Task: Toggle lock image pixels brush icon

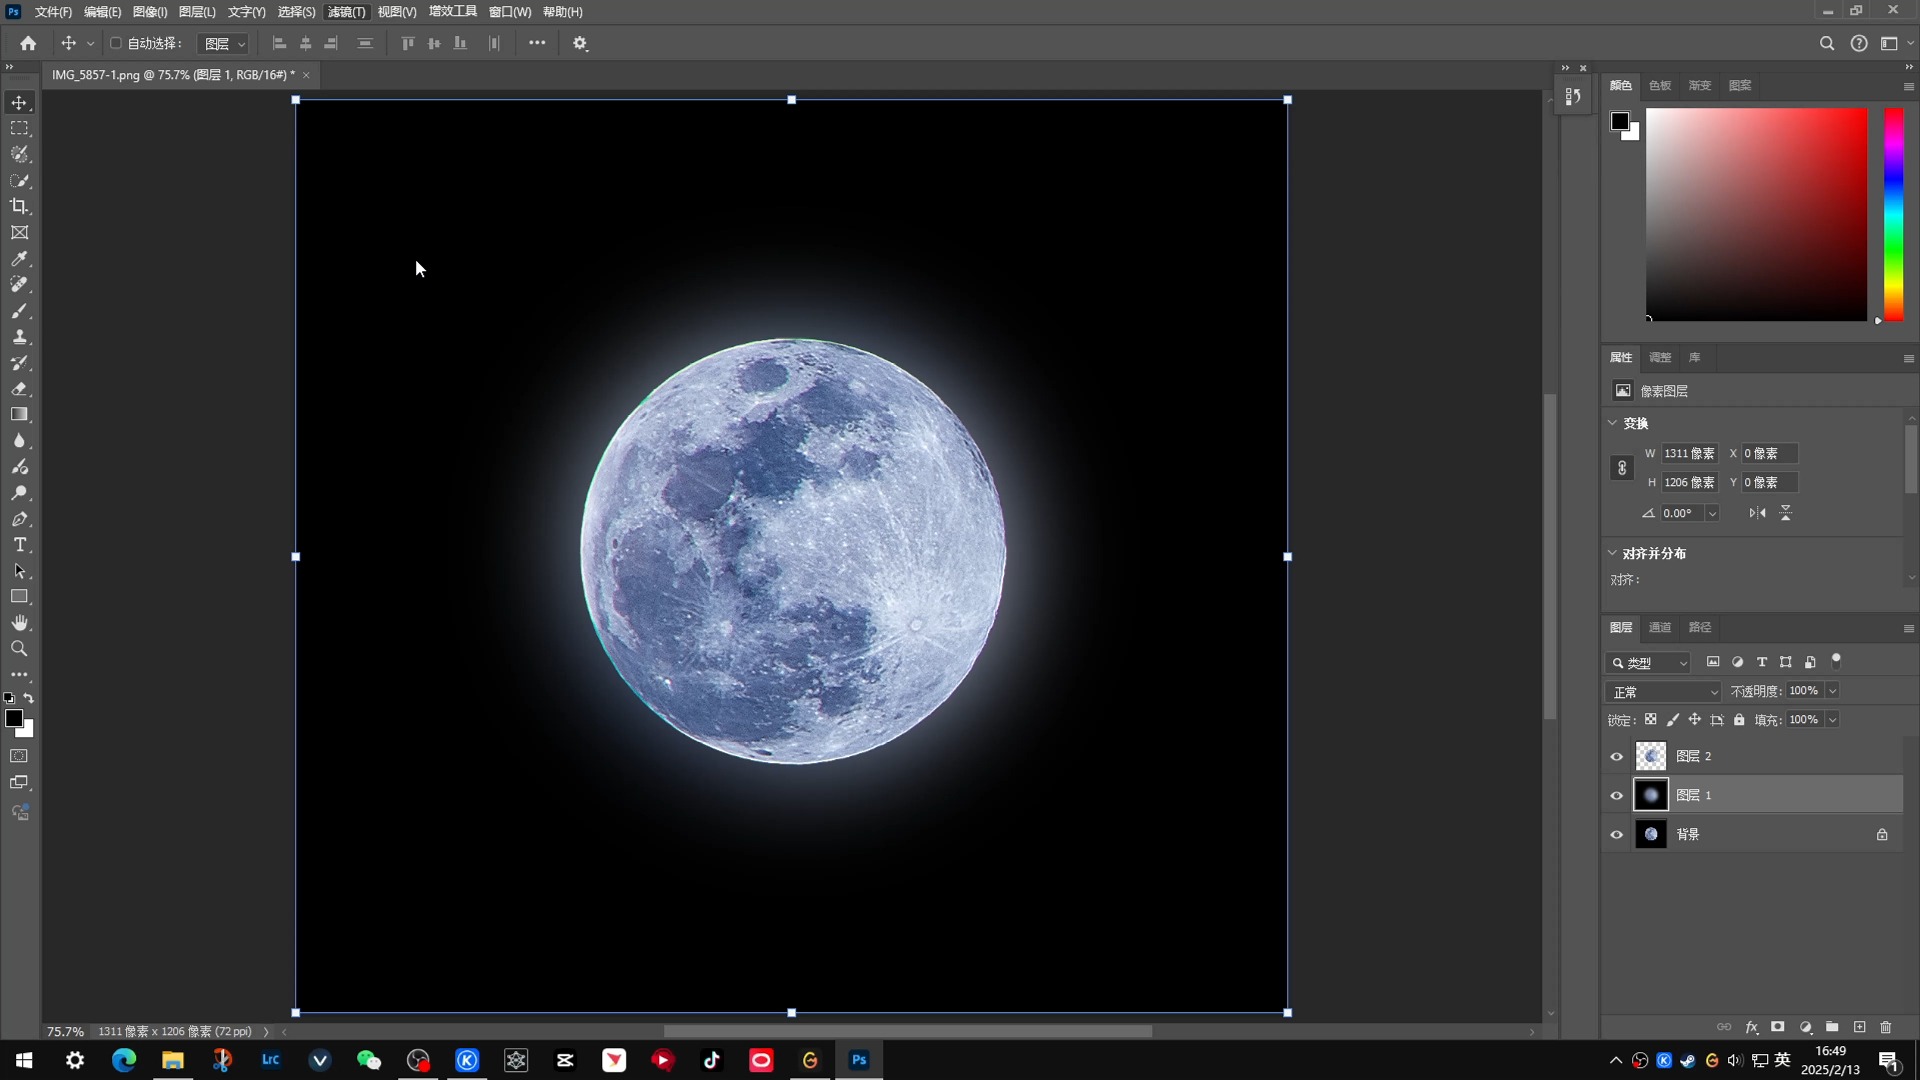Action: [1673, 720]
